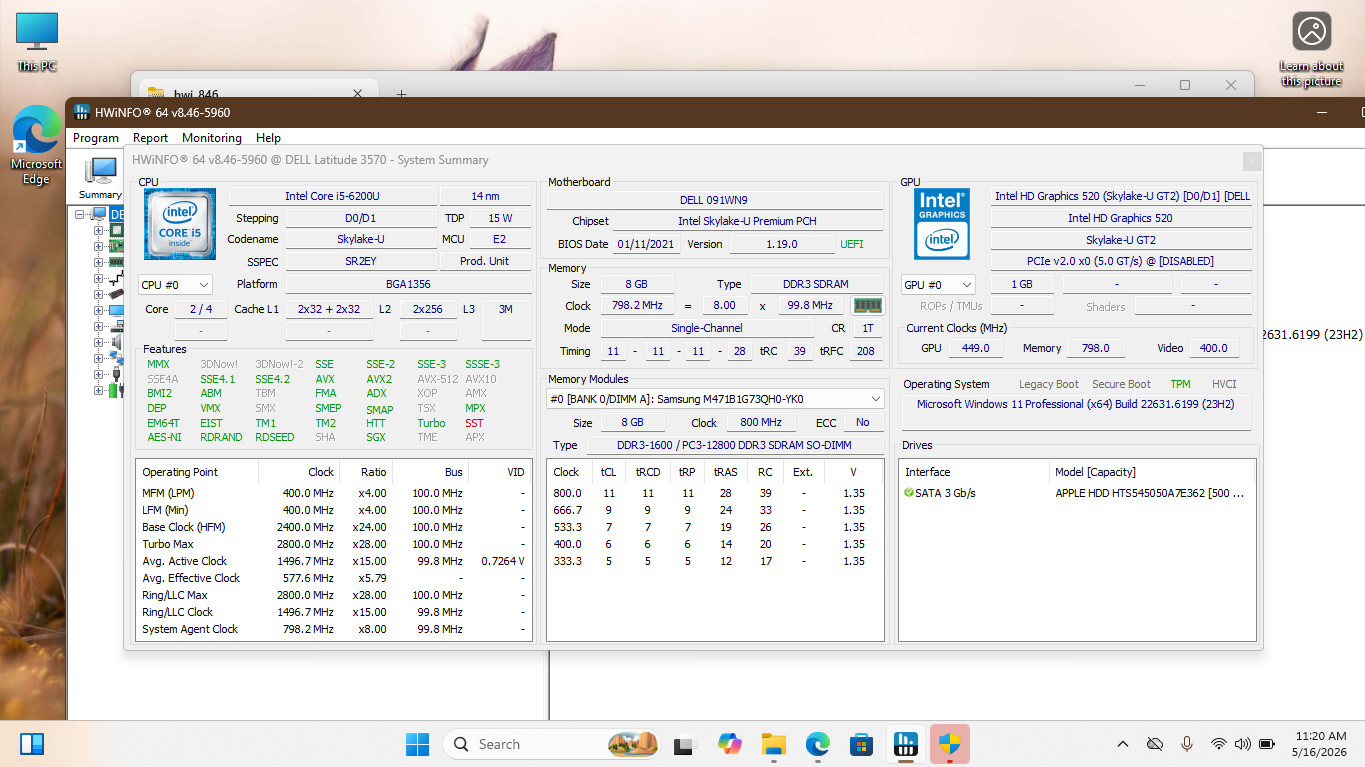This screenshot has height=767, width=1365.
Task: Open Task View on the taskbar
Action: tap(684, 744)
